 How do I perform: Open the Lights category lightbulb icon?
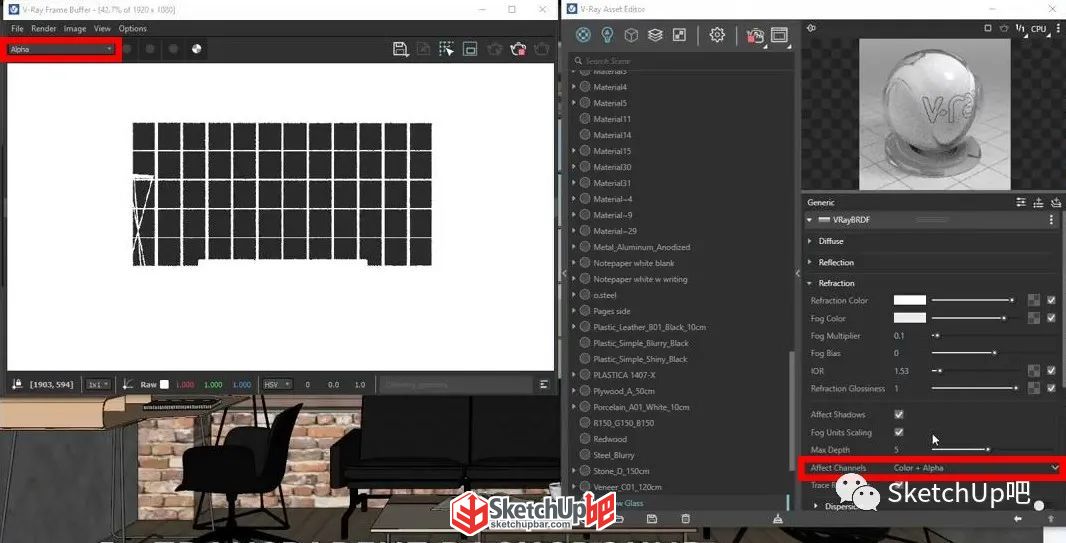607,35
